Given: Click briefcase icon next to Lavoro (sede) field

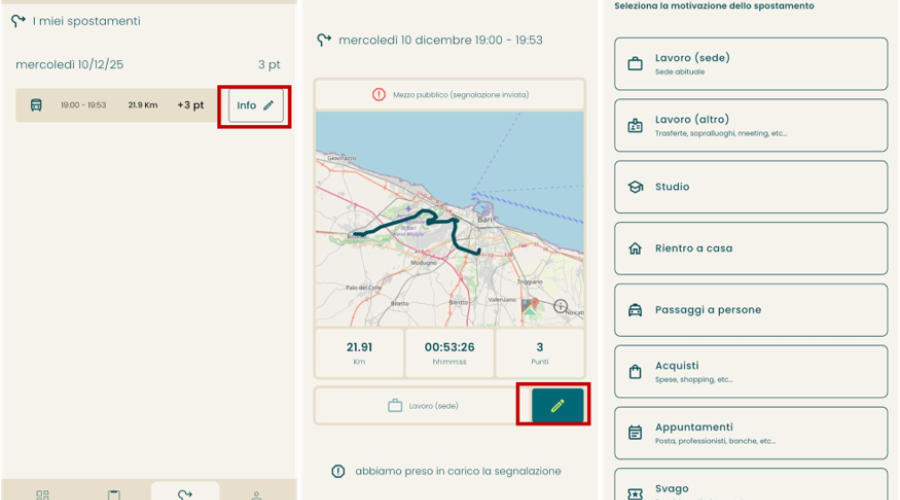Looking at the screenshot, I should click(x=395, y=406).
